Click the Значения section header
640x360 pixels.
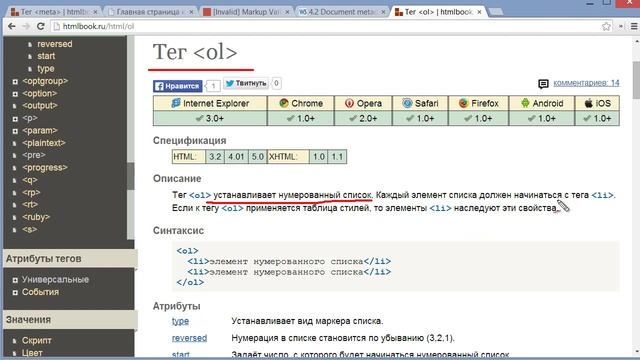pyautogui.click(x=70, y=320)
